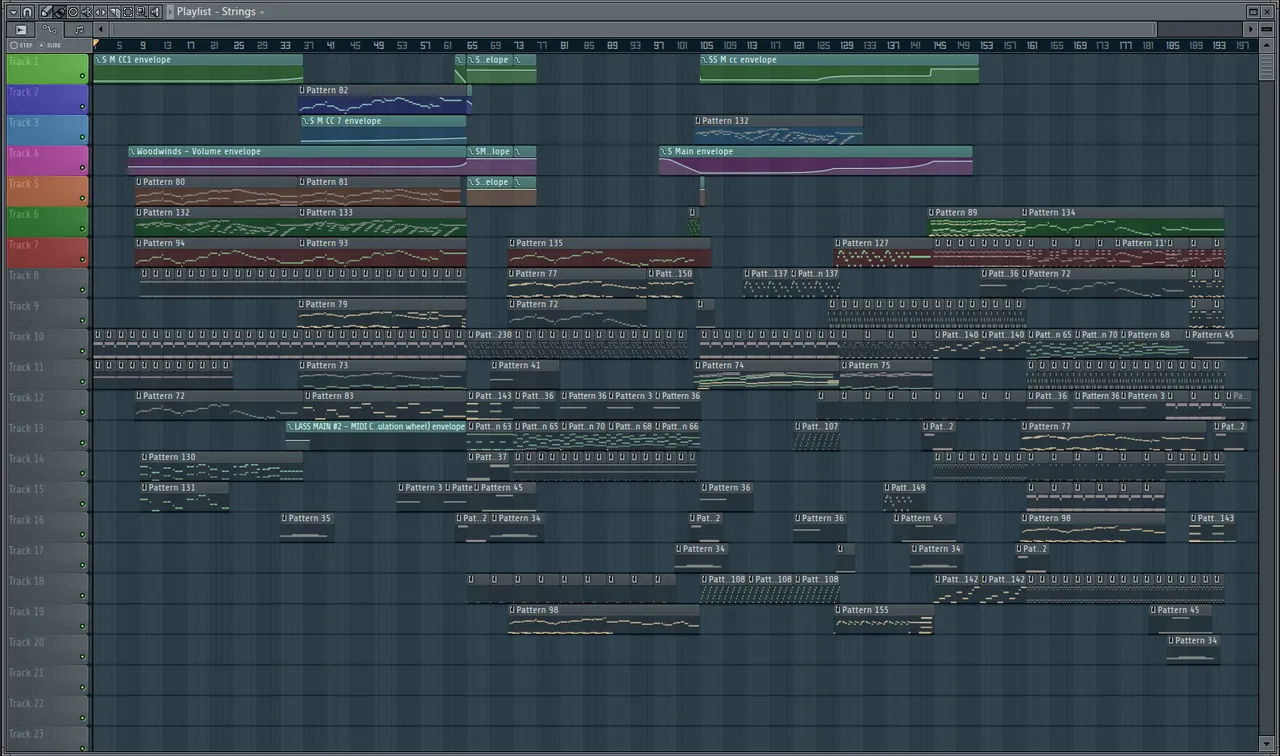The height and width of the screenshot is (756, 1280).
Task: Open the 'Pattern 98' menu icon on Track 19
Action: pos(512,610)
